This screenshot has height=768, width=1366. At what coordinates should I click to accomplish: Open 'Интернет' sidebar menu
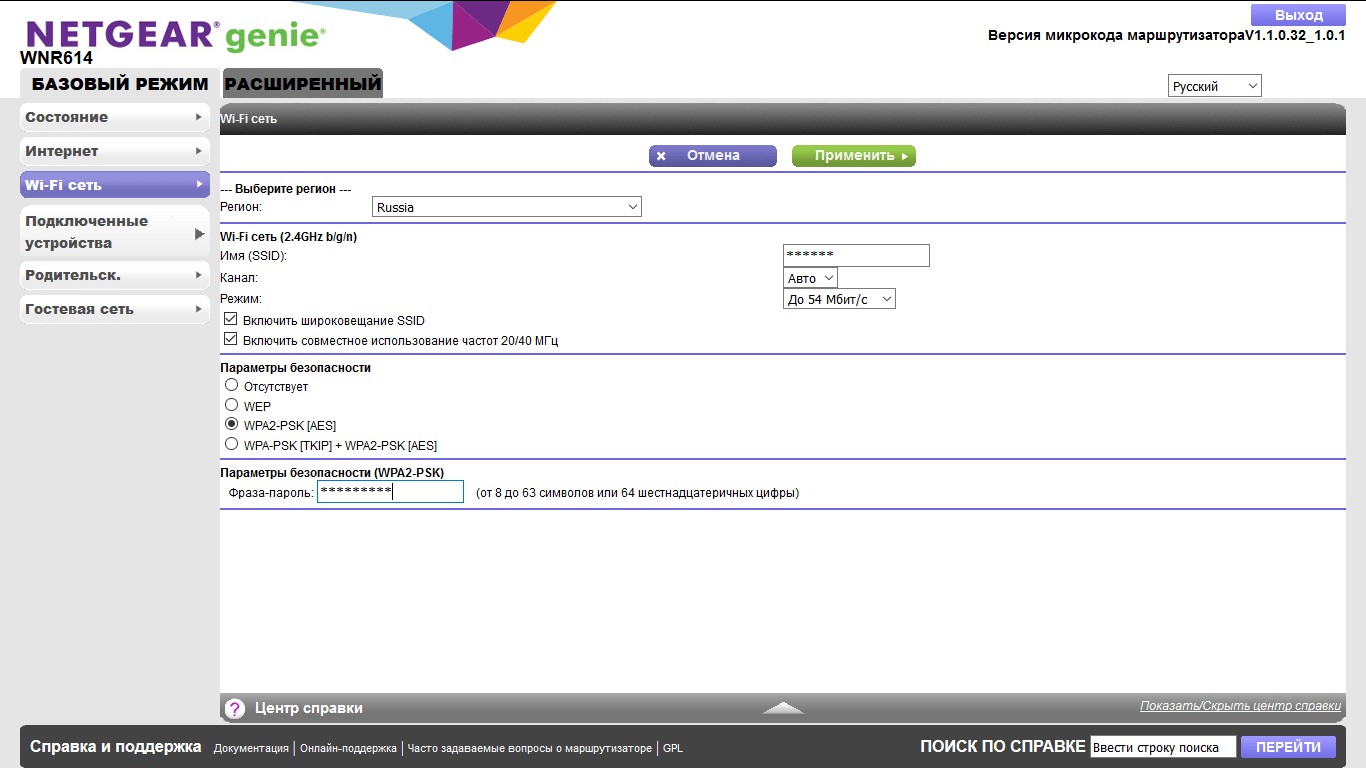tap(115, 152)
